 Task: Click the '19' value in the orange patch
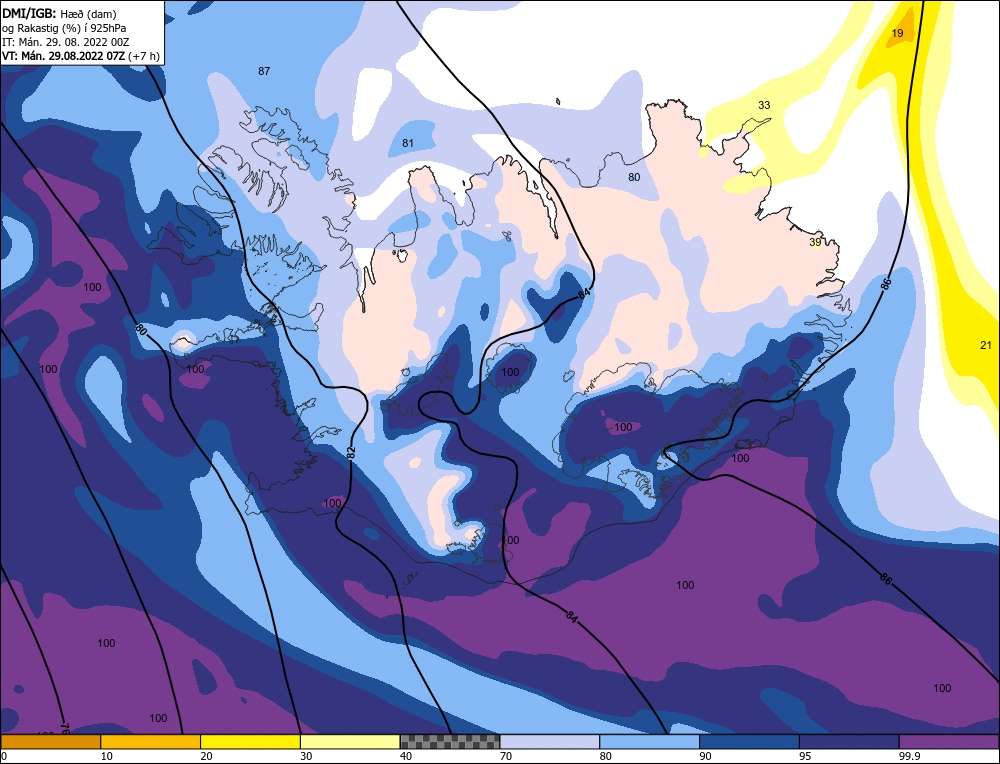pyautogui.click(x=897, y=33)
